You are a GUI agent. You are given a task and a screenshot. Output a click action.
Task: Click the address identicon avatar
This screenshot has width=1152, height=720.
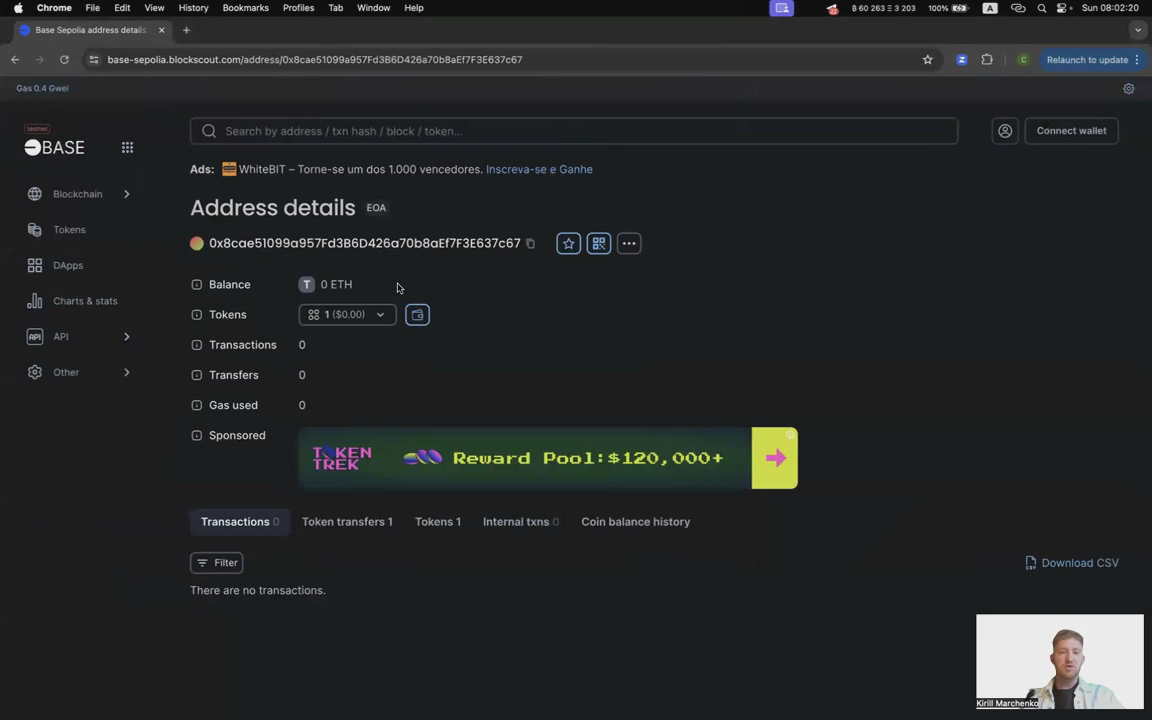click(x=196, y=243)
